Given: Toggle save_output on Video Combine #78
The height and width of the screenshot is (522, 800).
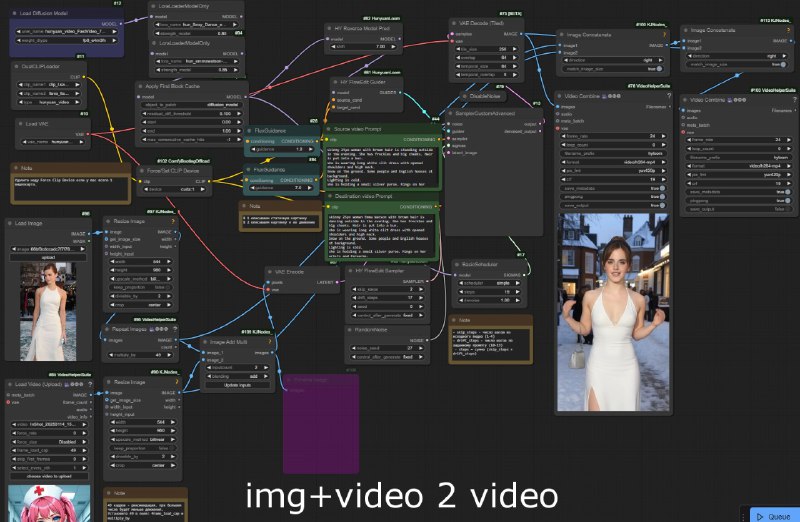Looking at the screenshot, I should pos(614,206).
